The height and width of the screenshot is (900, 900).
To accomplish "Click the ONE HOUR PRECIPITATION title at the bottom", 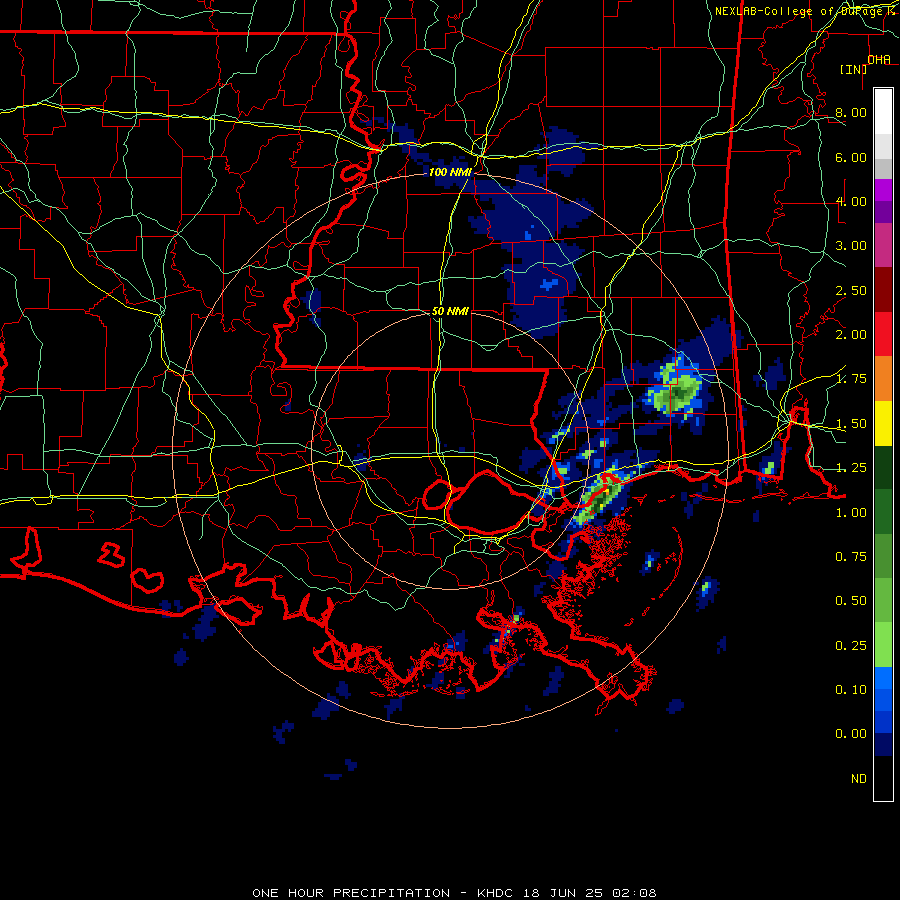I will click(454, 893).
